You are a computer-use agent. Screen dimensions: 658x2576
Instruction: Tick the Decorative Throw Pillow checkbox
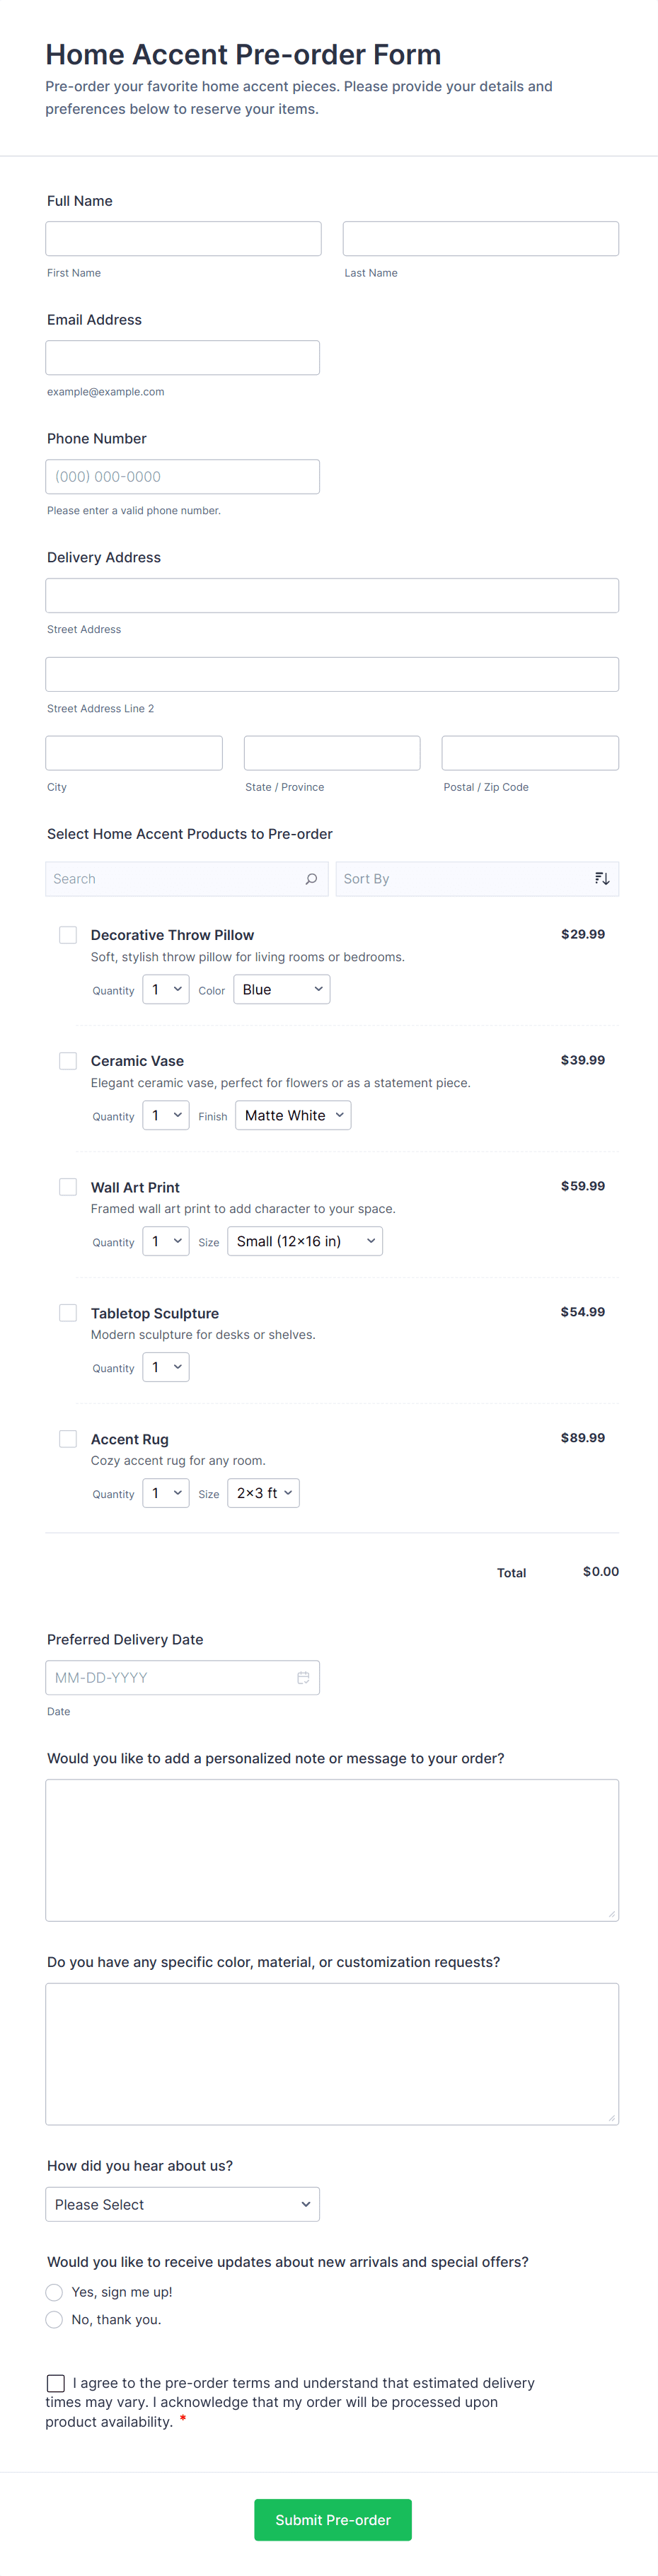point(68,935)
